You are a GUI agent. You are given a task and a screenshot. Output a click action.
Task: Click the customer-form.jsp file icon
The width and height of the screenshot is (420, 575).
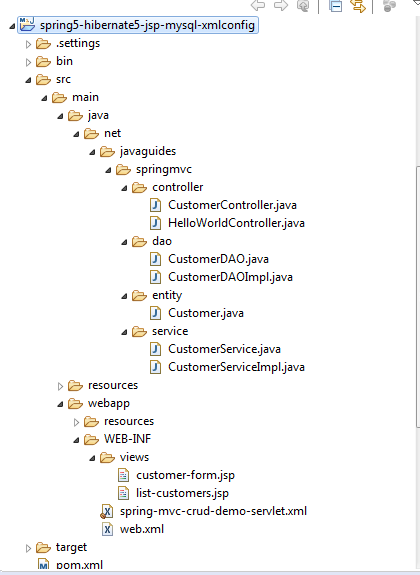click(124, 475)
